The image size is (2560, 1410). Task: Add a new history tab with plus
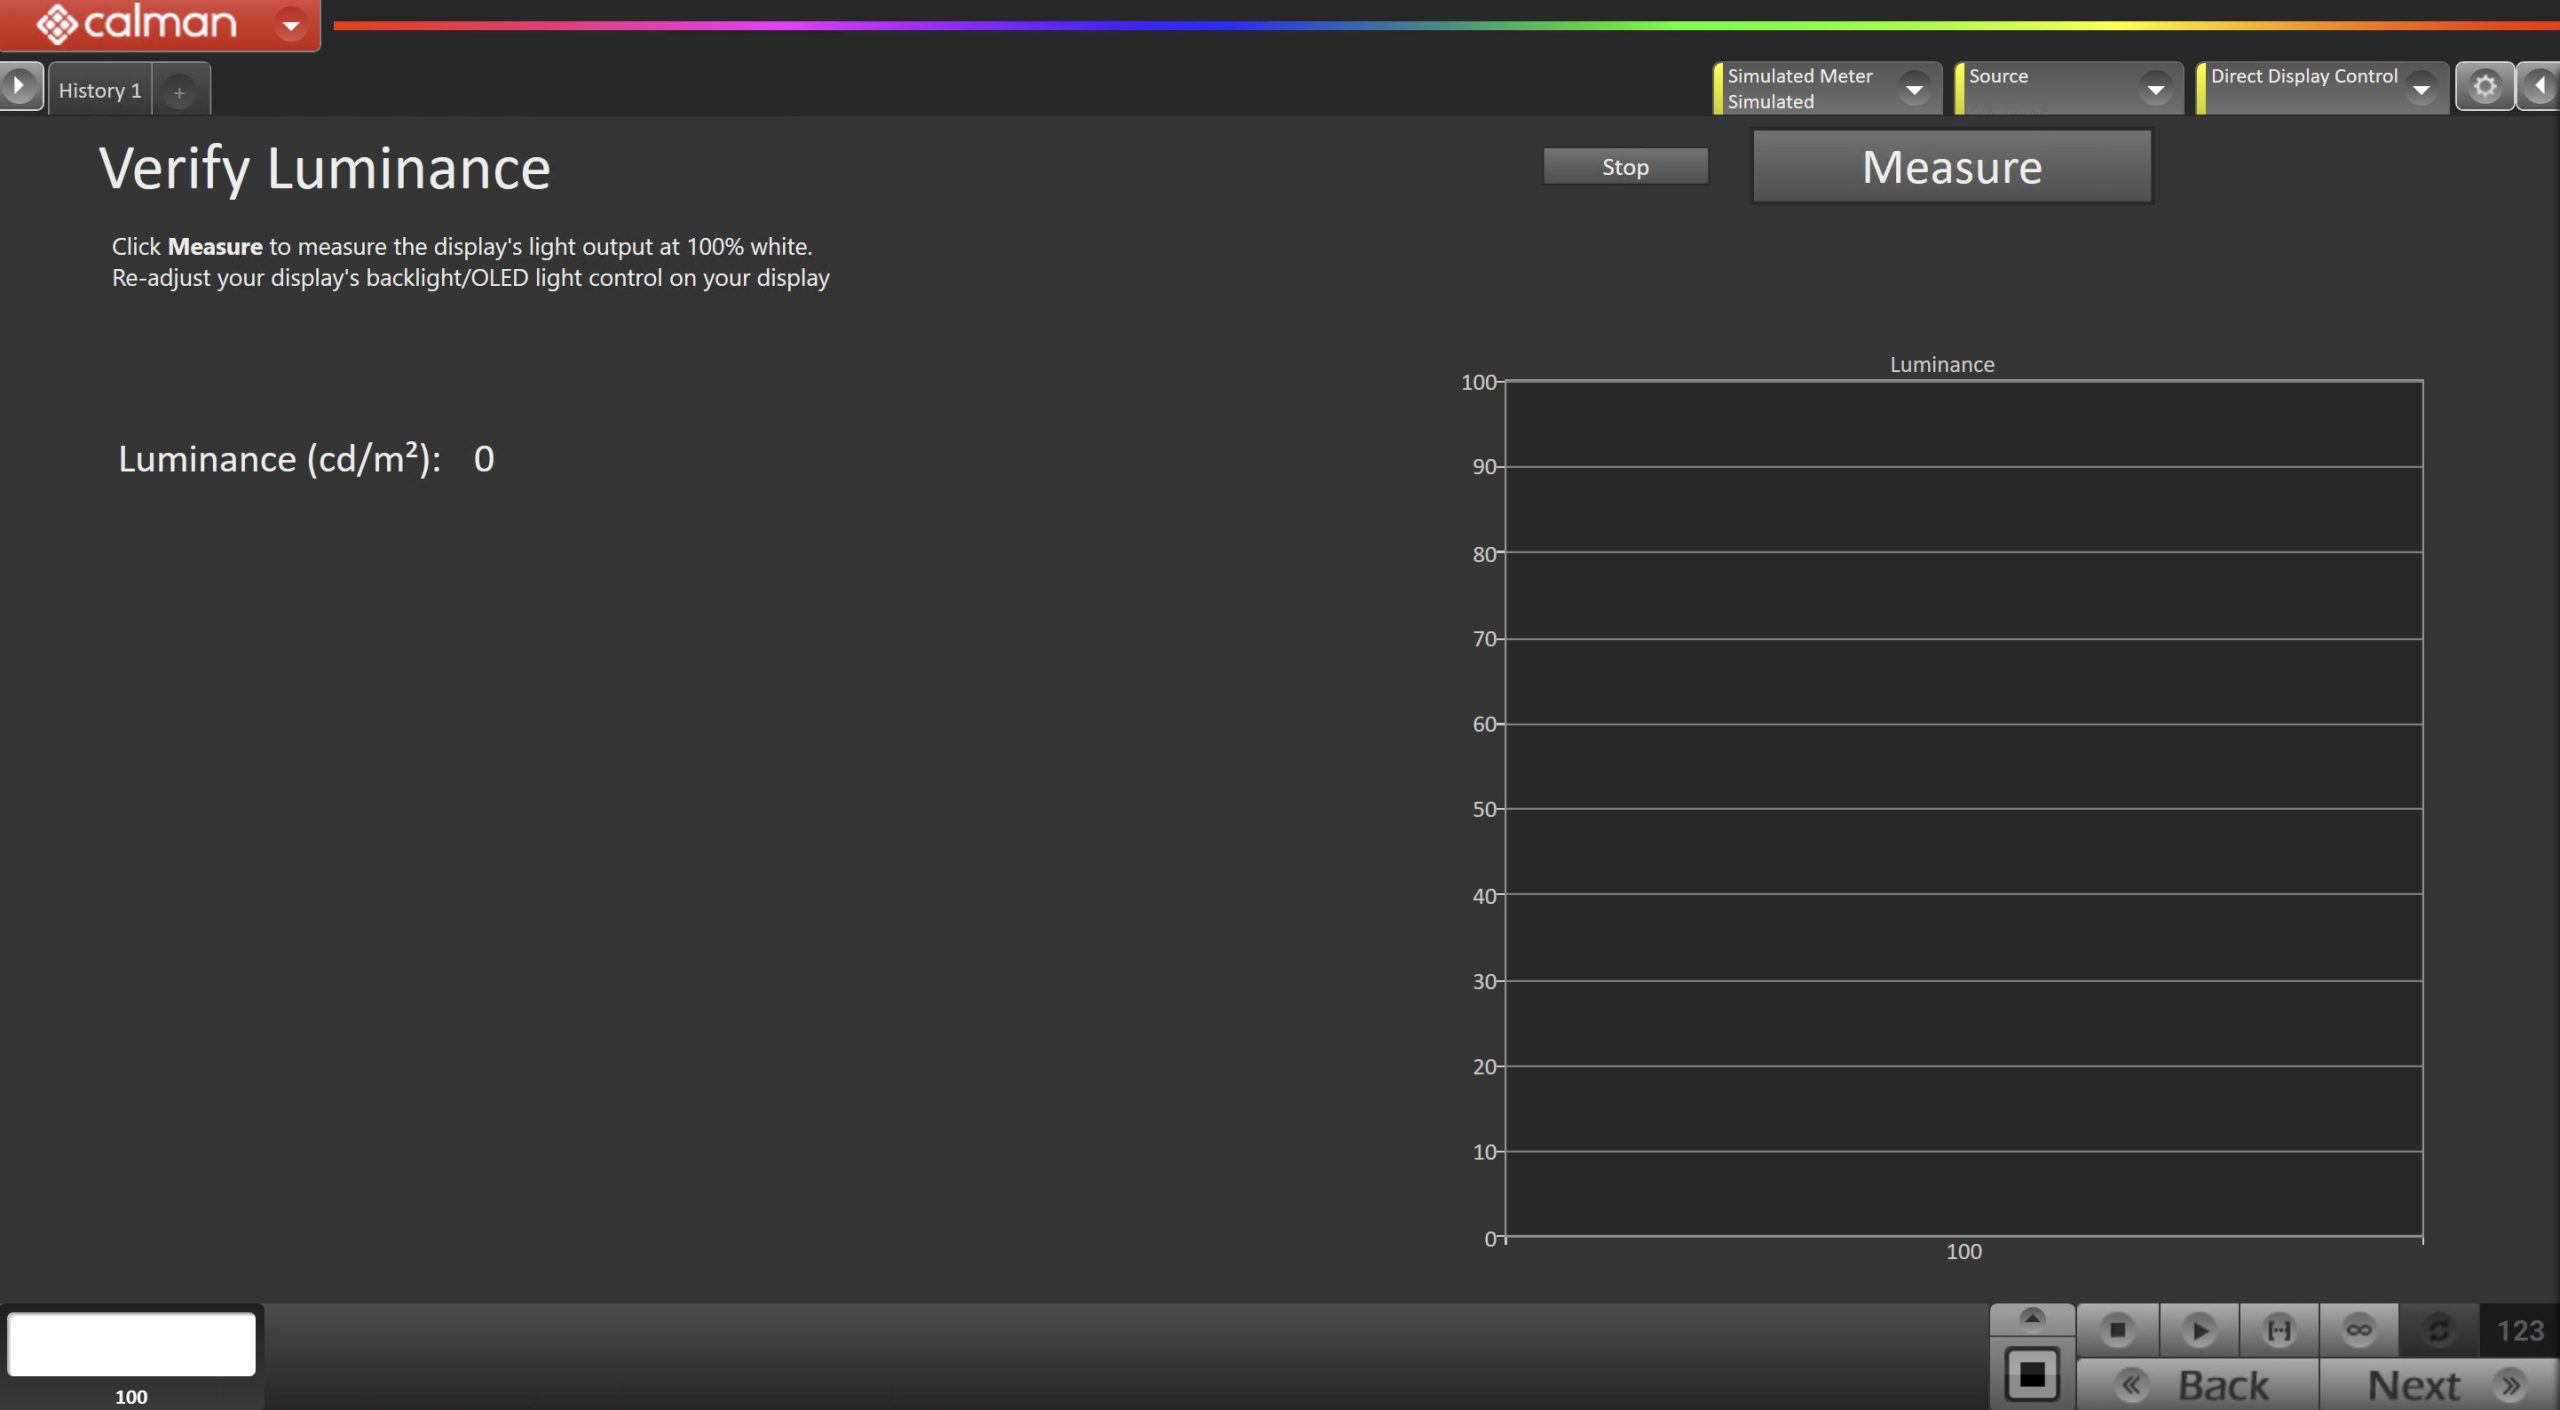coord(179,92)
